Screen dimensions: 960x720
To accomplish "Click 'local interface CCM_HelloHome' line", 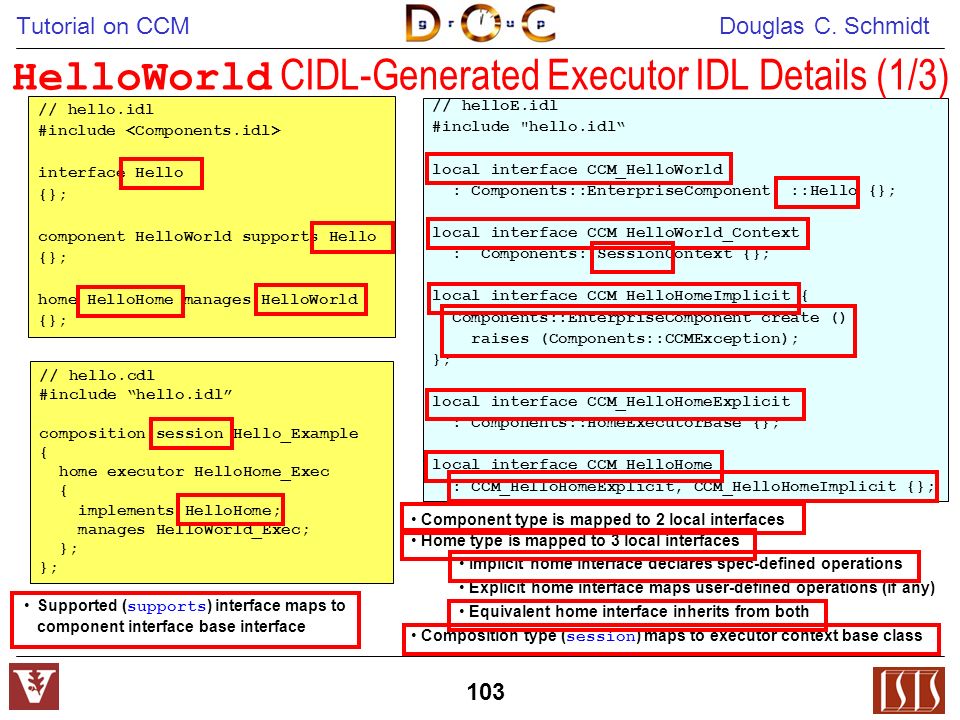I will [574, 465].
